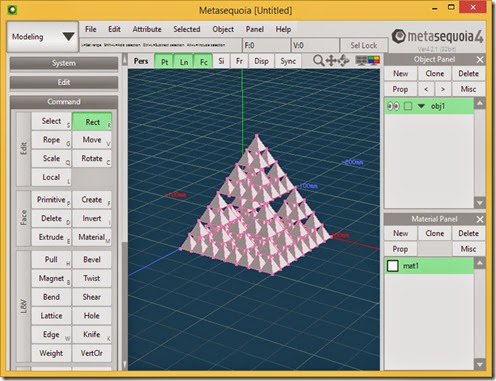The height and width of the screenshot is (381, 496).
Task: Open the Modeling mode dropdown
Action: 43,37
